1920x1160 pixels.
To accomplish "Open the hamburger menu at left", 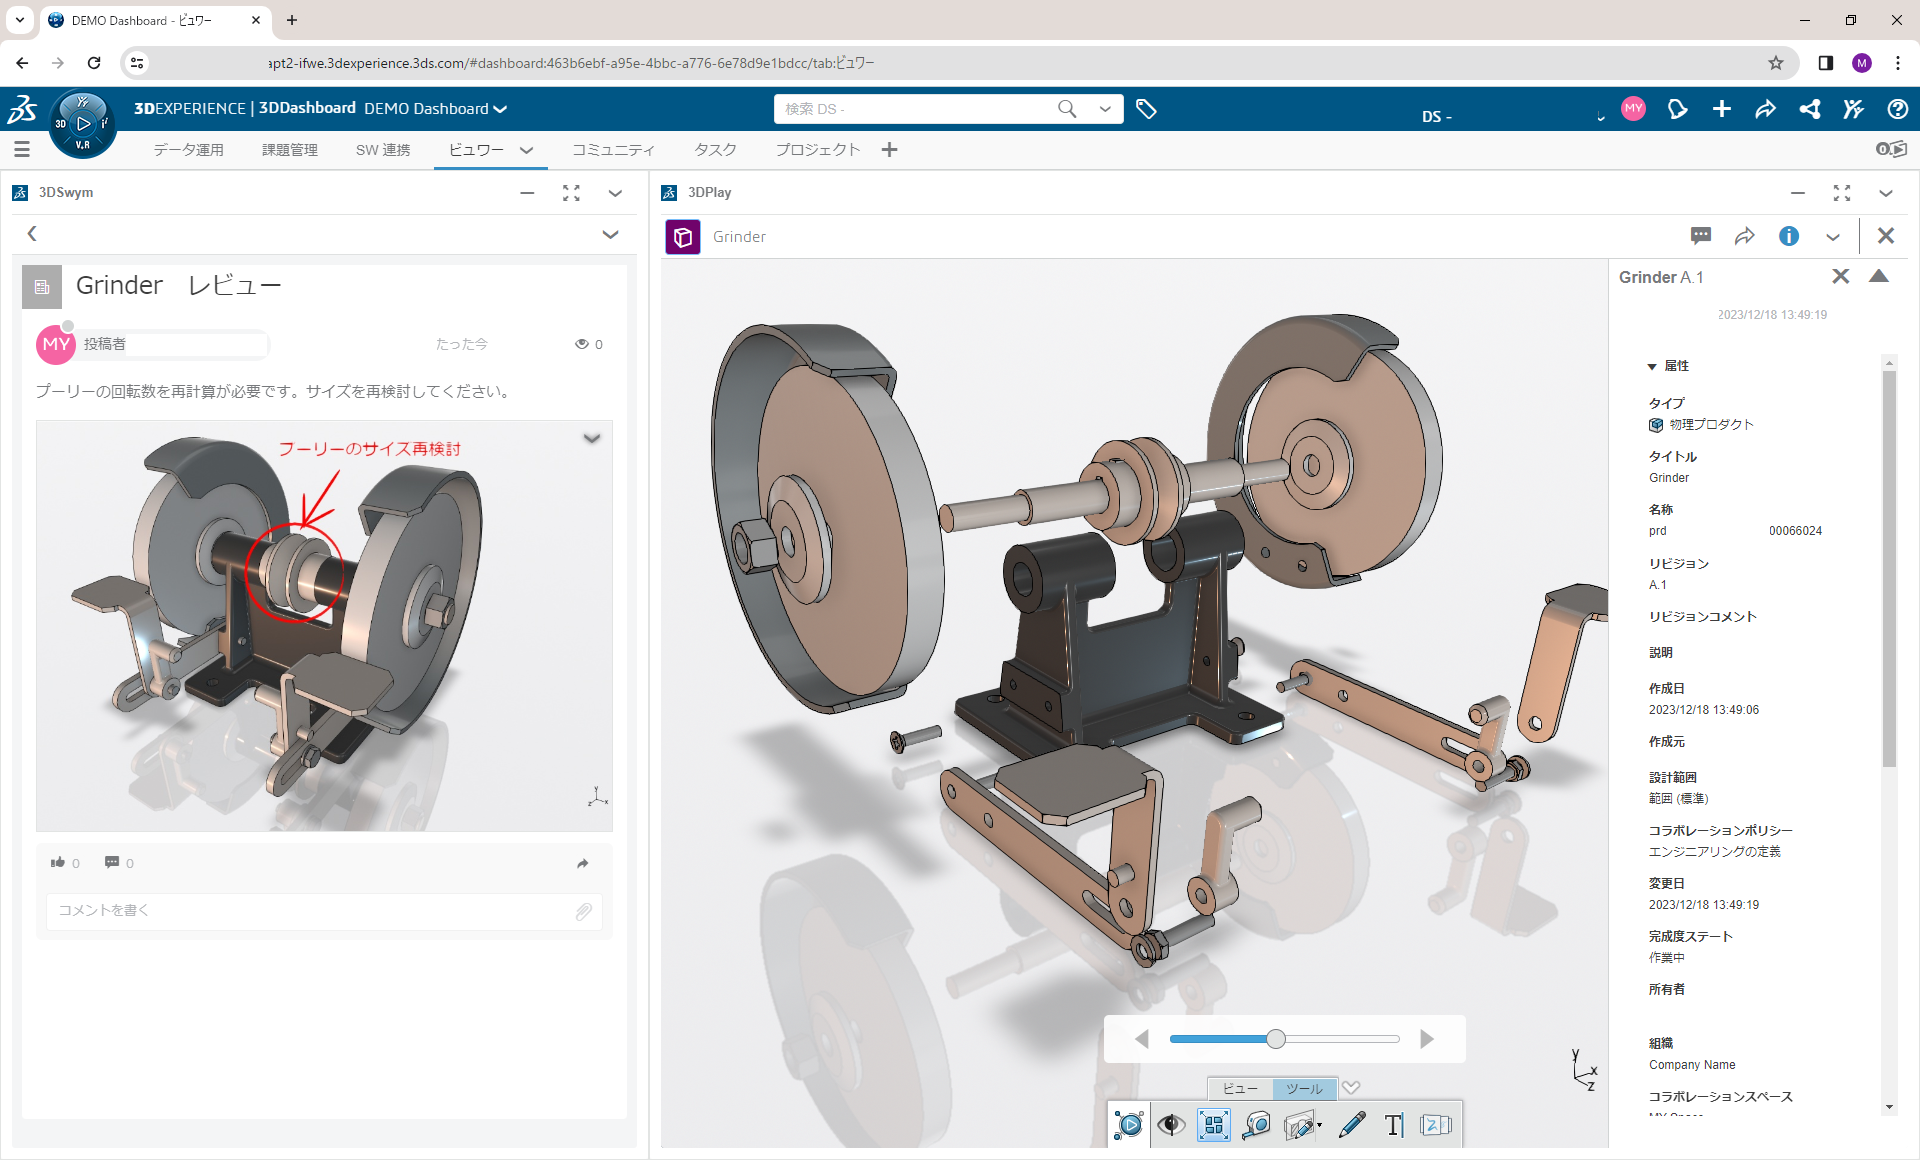I will [x=22, y=149].
